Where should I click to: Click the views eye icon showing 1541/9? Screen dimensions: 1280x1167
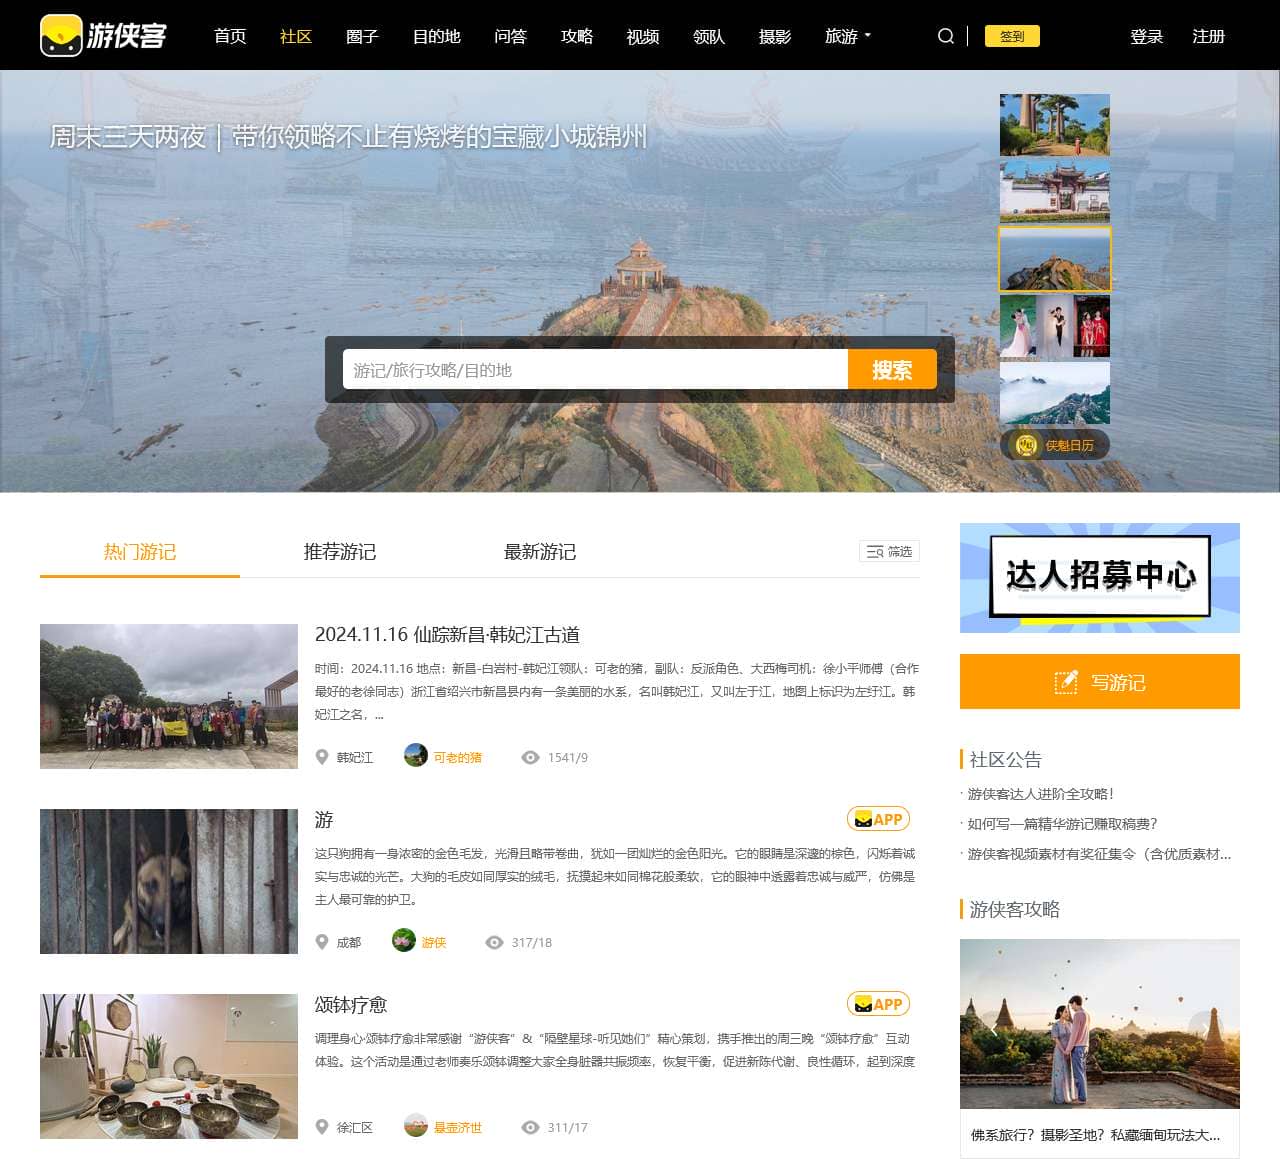[x=531, y=757]
